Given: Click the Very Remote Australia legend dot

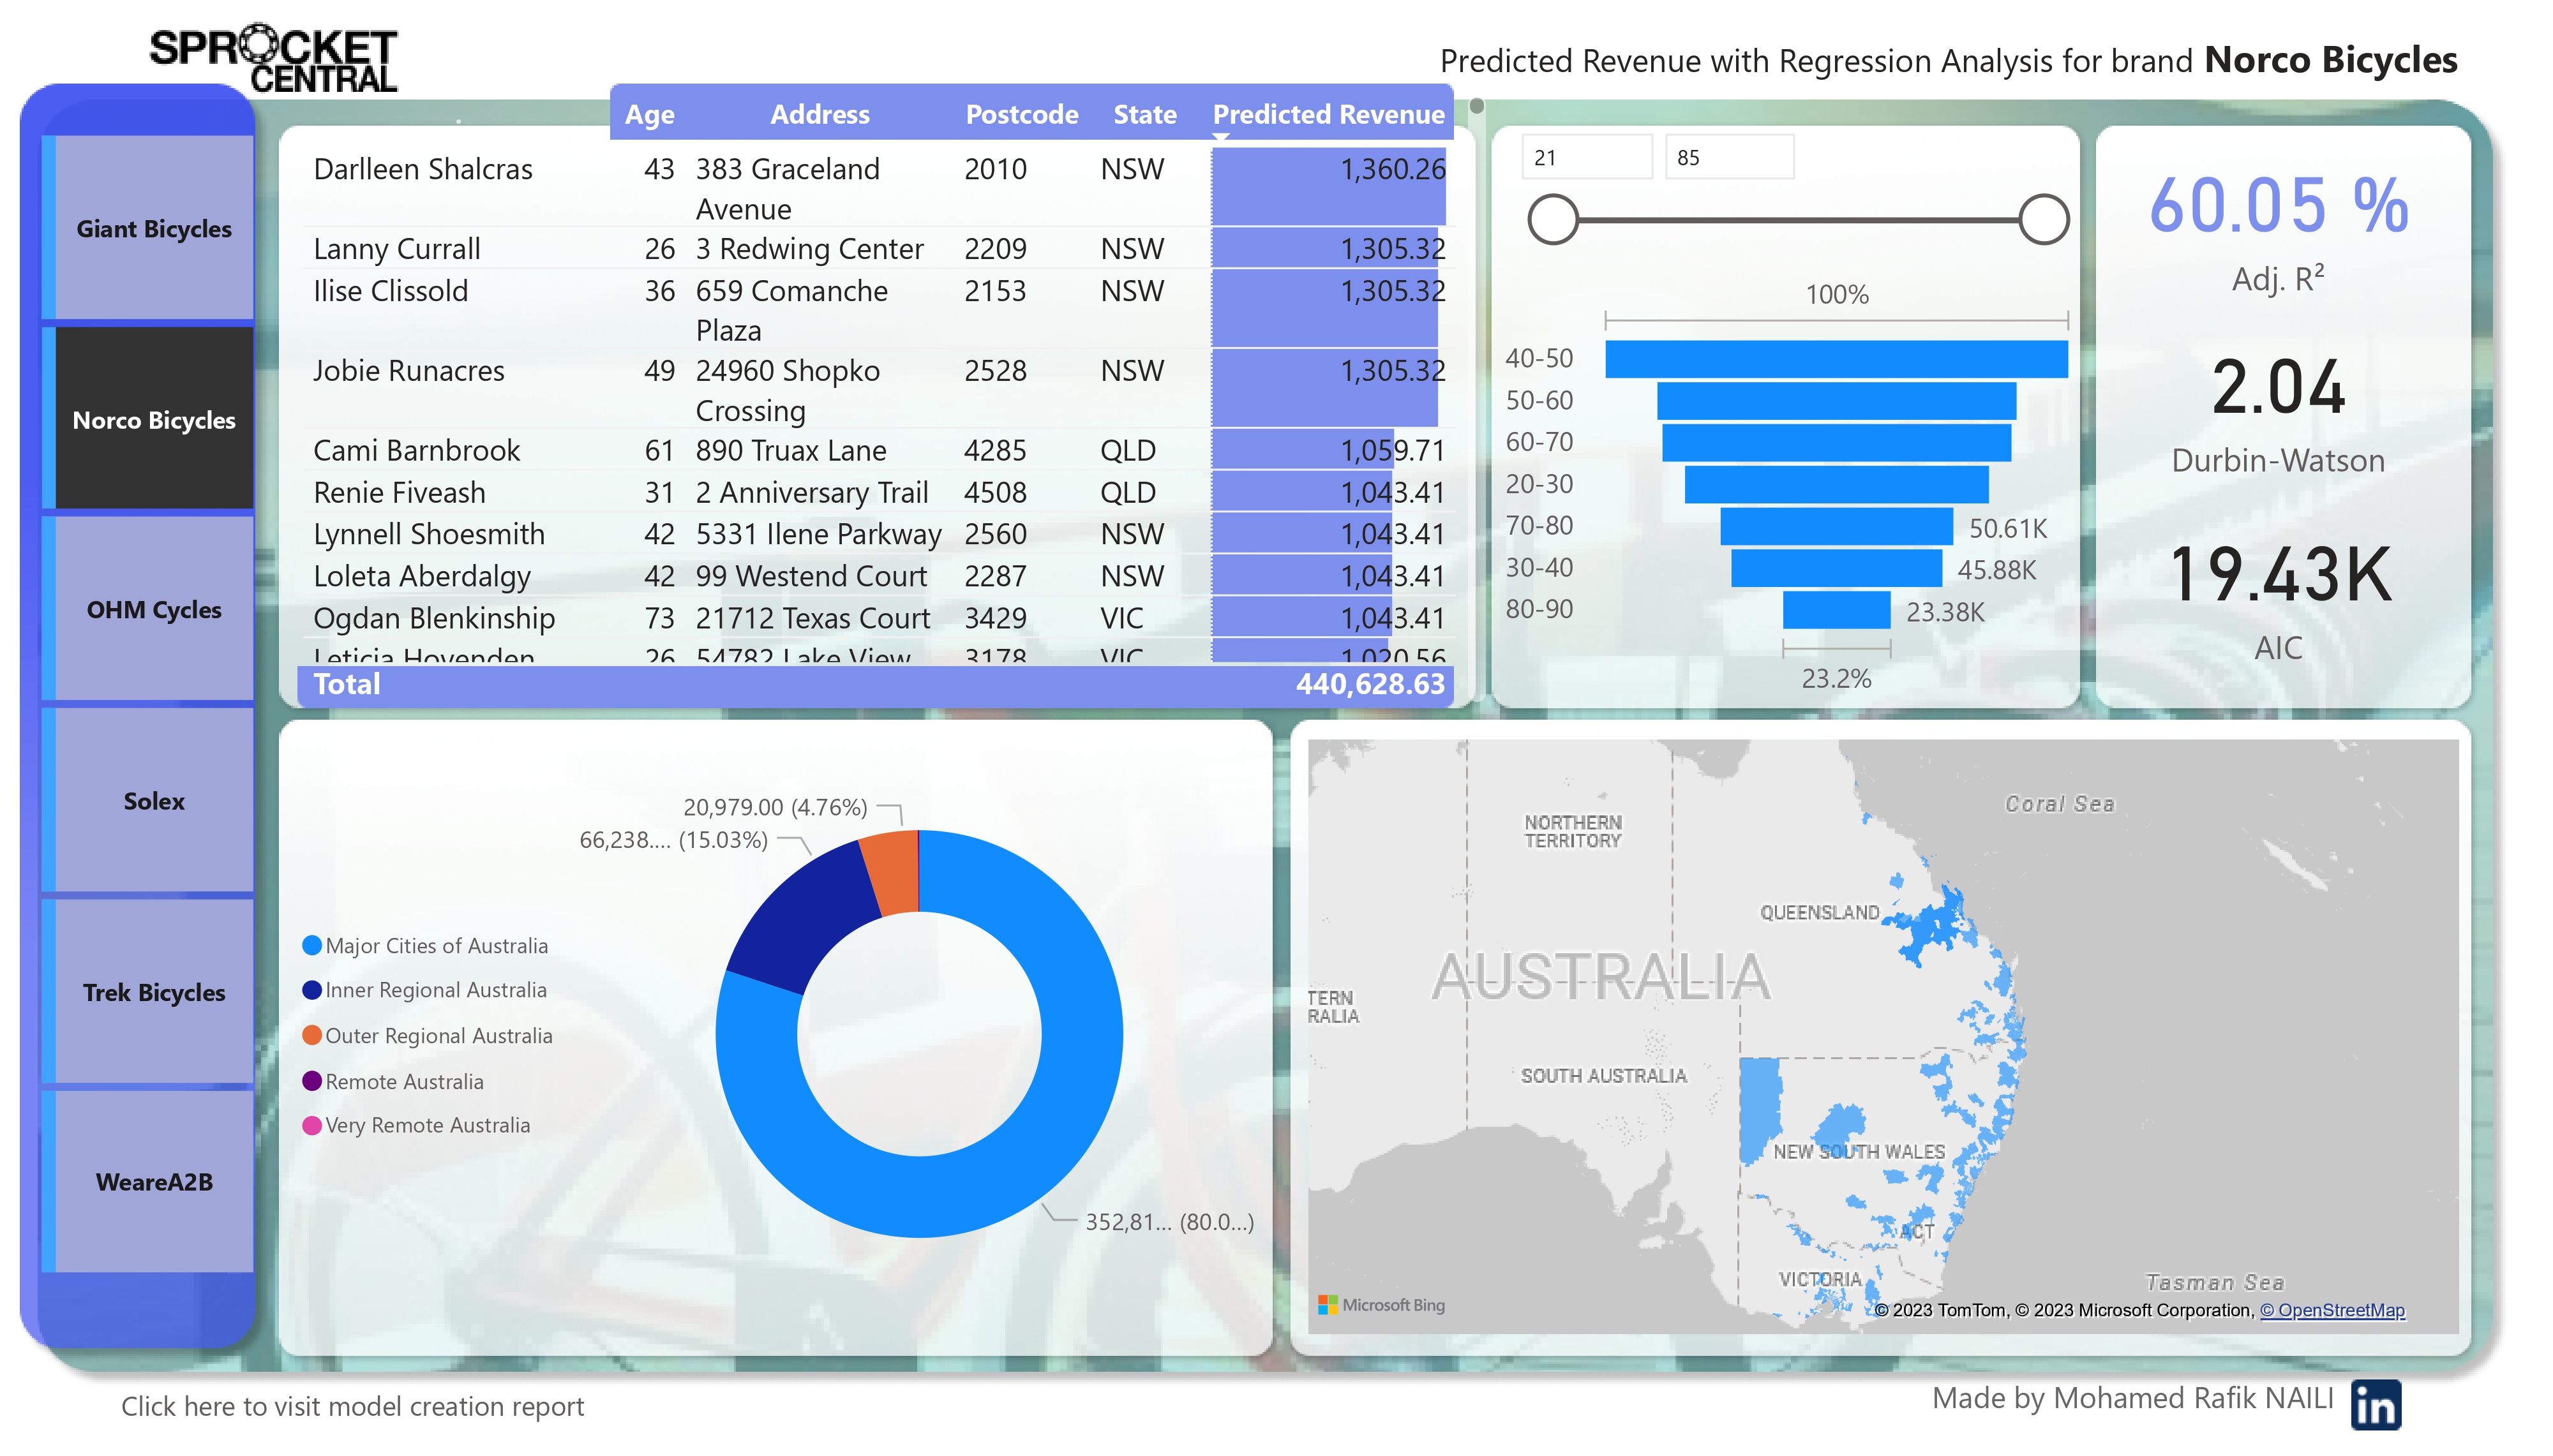Looking at the screenshot, I should tap(312, 1125).
